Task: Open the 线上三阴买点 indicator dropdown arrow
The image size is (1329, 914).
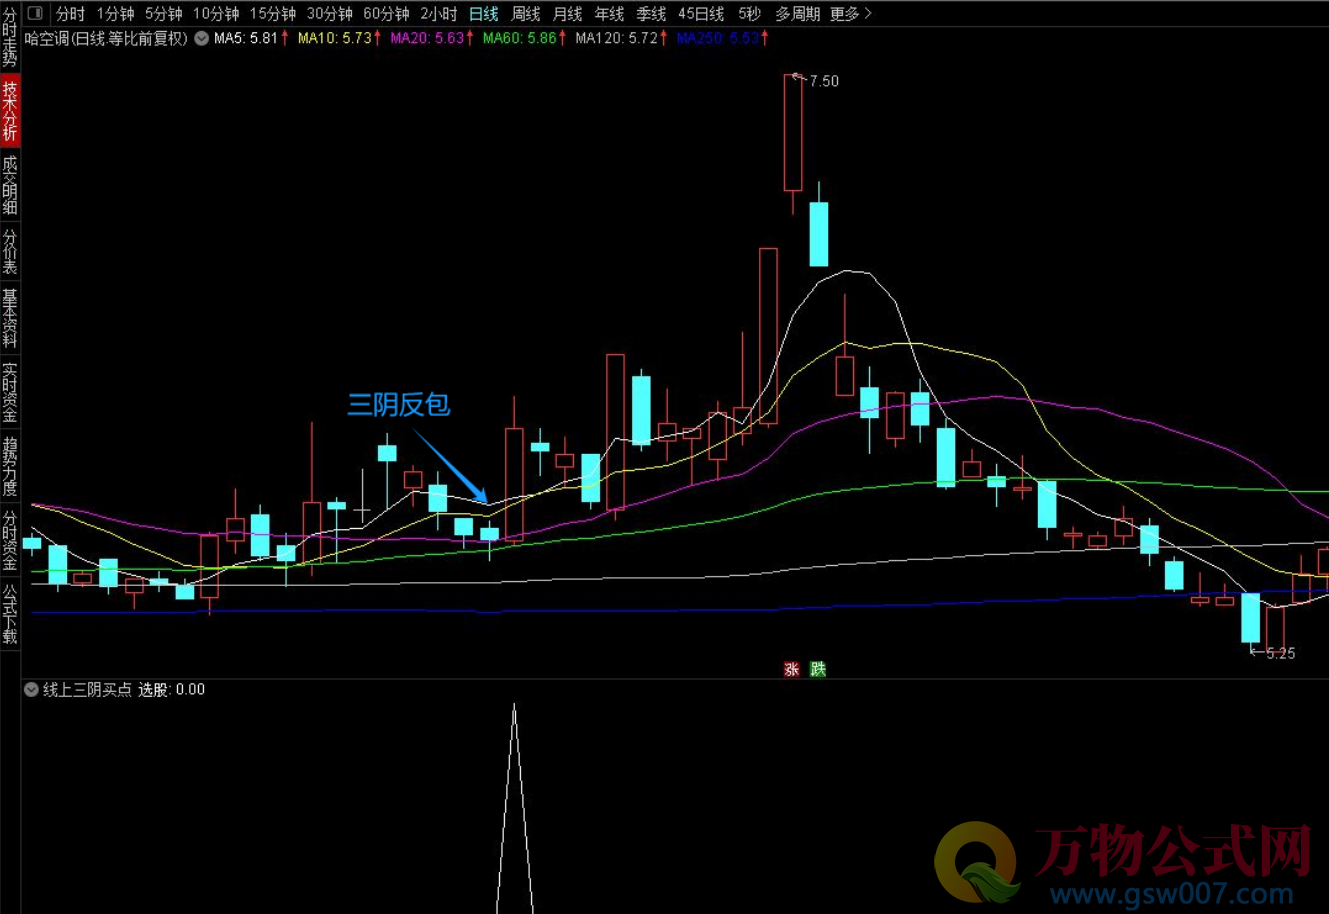Action: pos(31,690)
